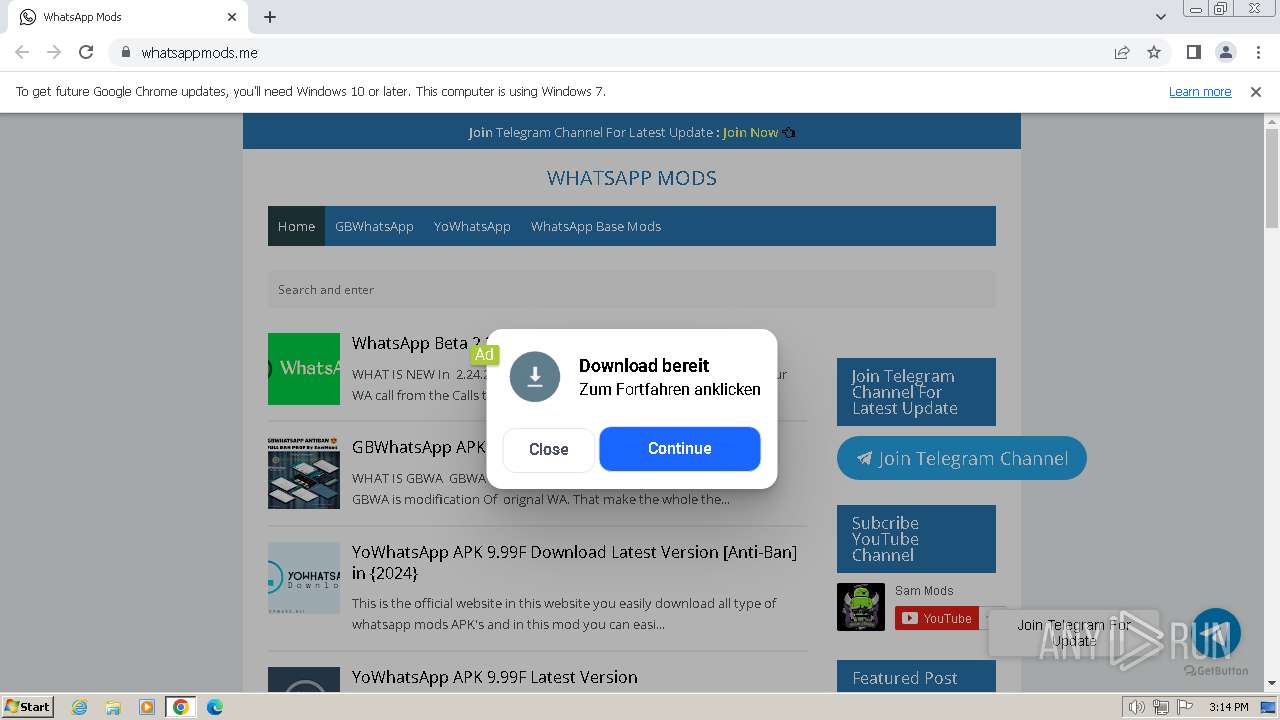The height and width of the screenshot is (720, 1280).
Task: Click the Action Center flag tray icon
Action: 1183,707
